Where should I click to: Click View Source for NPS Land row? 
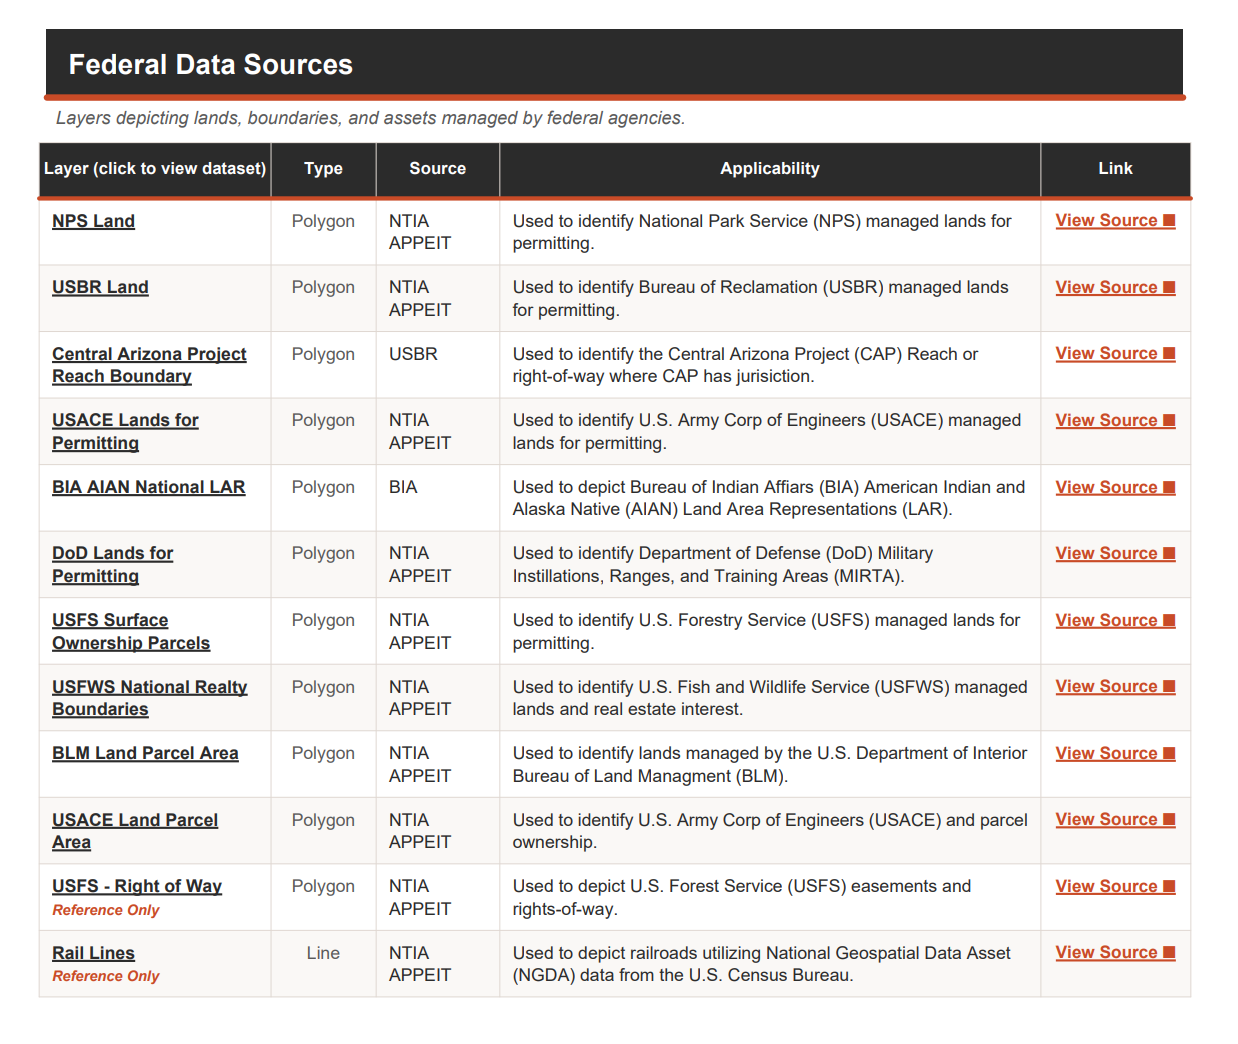pyautogui.click(x=1115, y=220)
